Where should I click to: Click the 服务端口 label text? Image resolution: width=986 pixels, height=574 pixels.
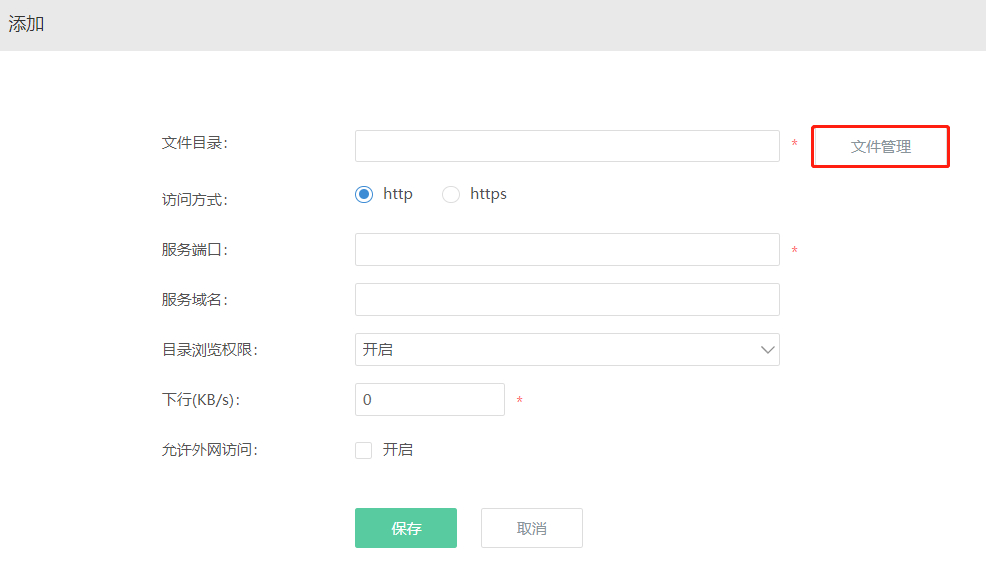pos(194,250)
